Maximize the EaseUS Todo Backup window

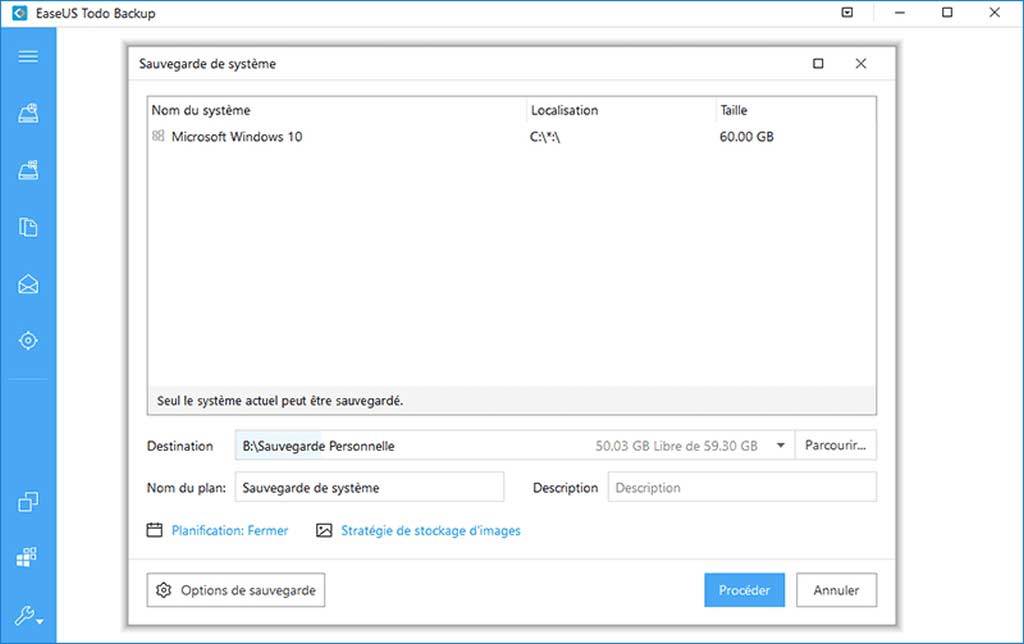tap(947, 12)
